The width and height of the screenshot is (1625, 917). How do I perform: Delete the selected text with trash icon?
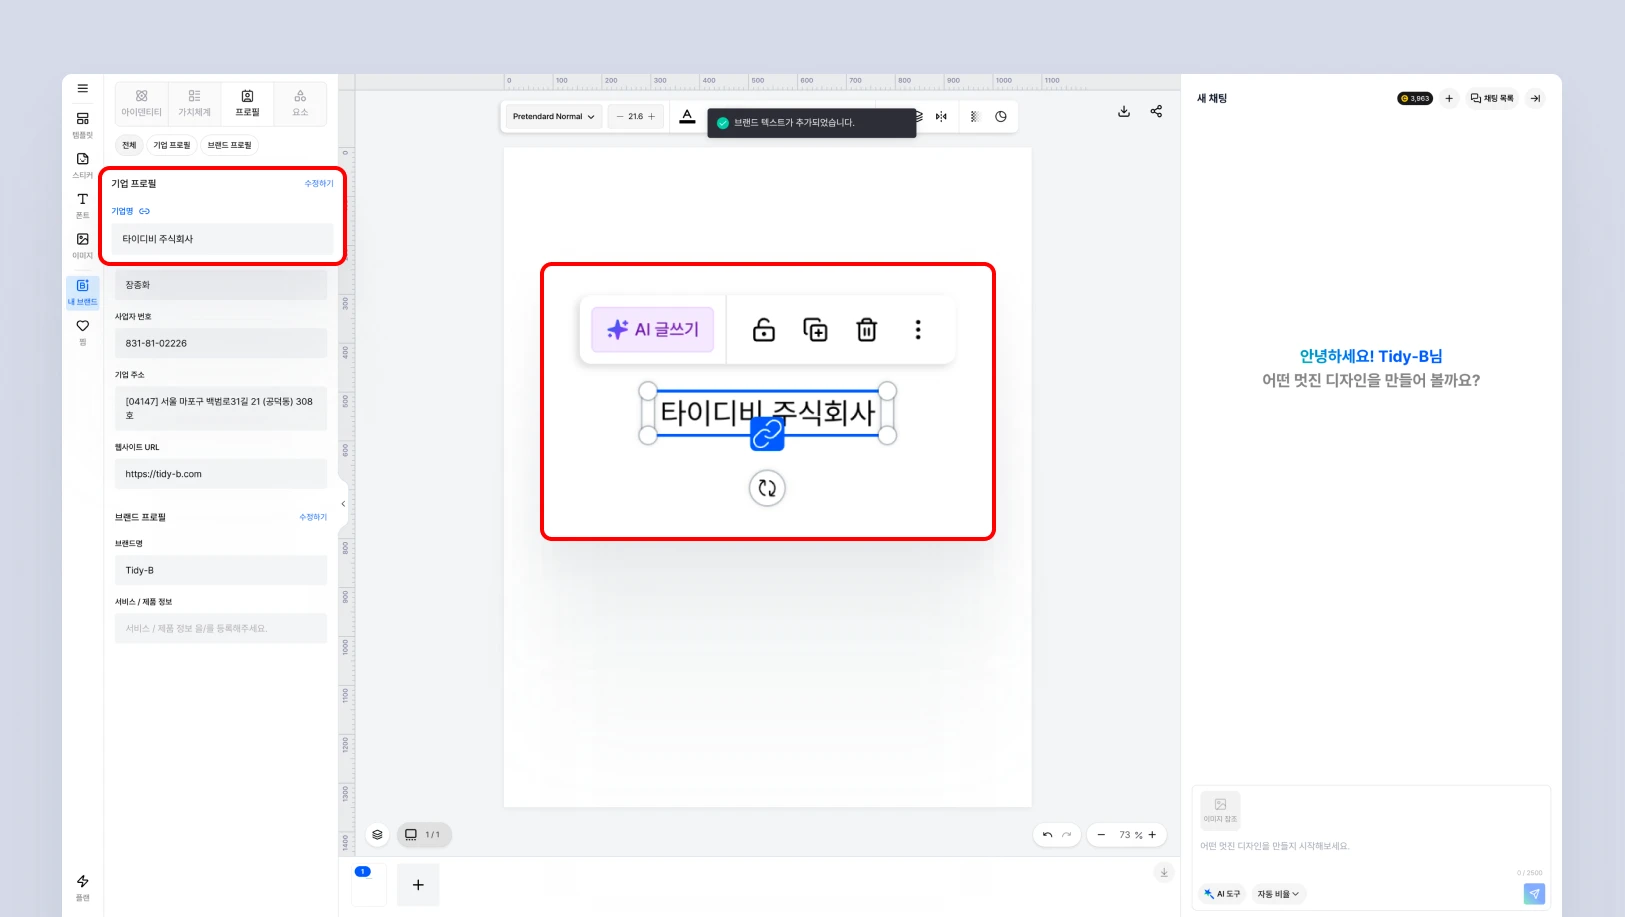[x=867, y=329]
